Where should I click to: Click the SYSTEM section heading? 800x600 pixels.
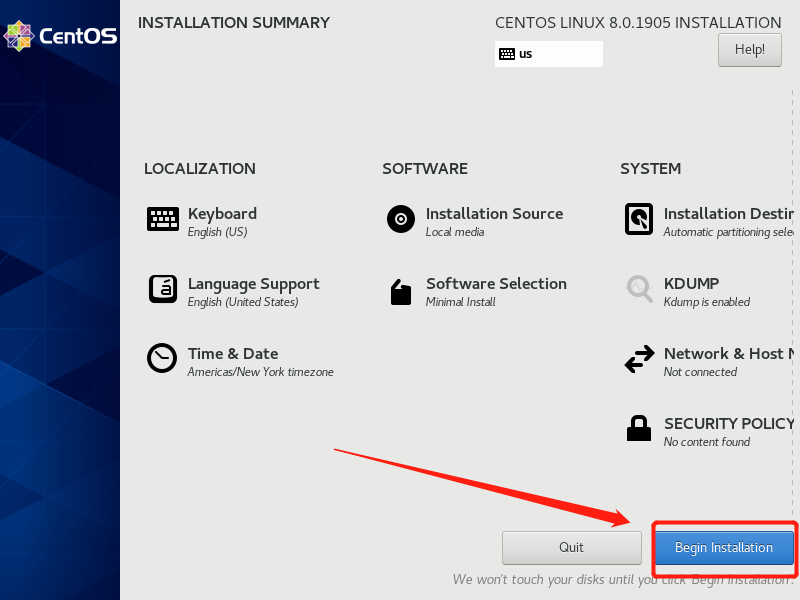[x=651, y=169]
